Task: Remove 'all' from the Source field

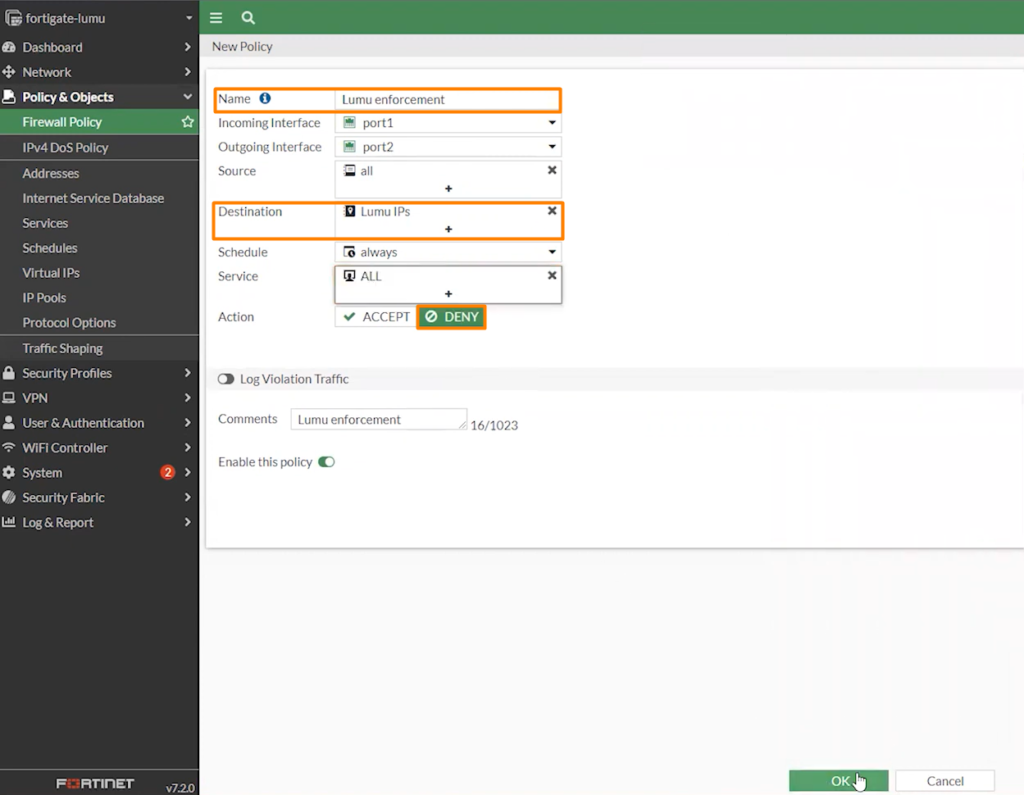Action: click(x=552, y=171)
